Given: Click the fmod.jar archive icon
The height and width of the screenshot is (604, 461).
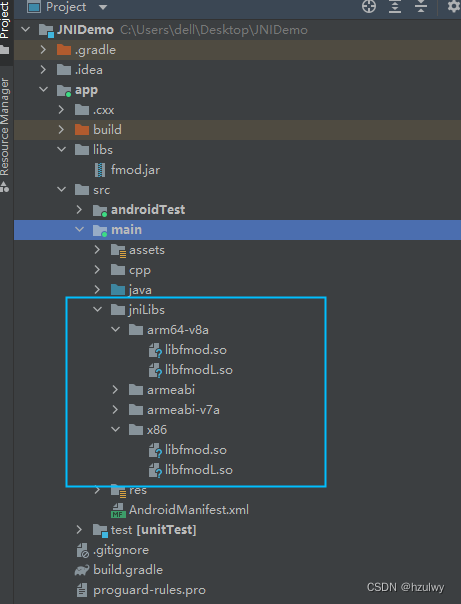Looking at the screenshot, I should pyautogui.click(x=100, y=170).
